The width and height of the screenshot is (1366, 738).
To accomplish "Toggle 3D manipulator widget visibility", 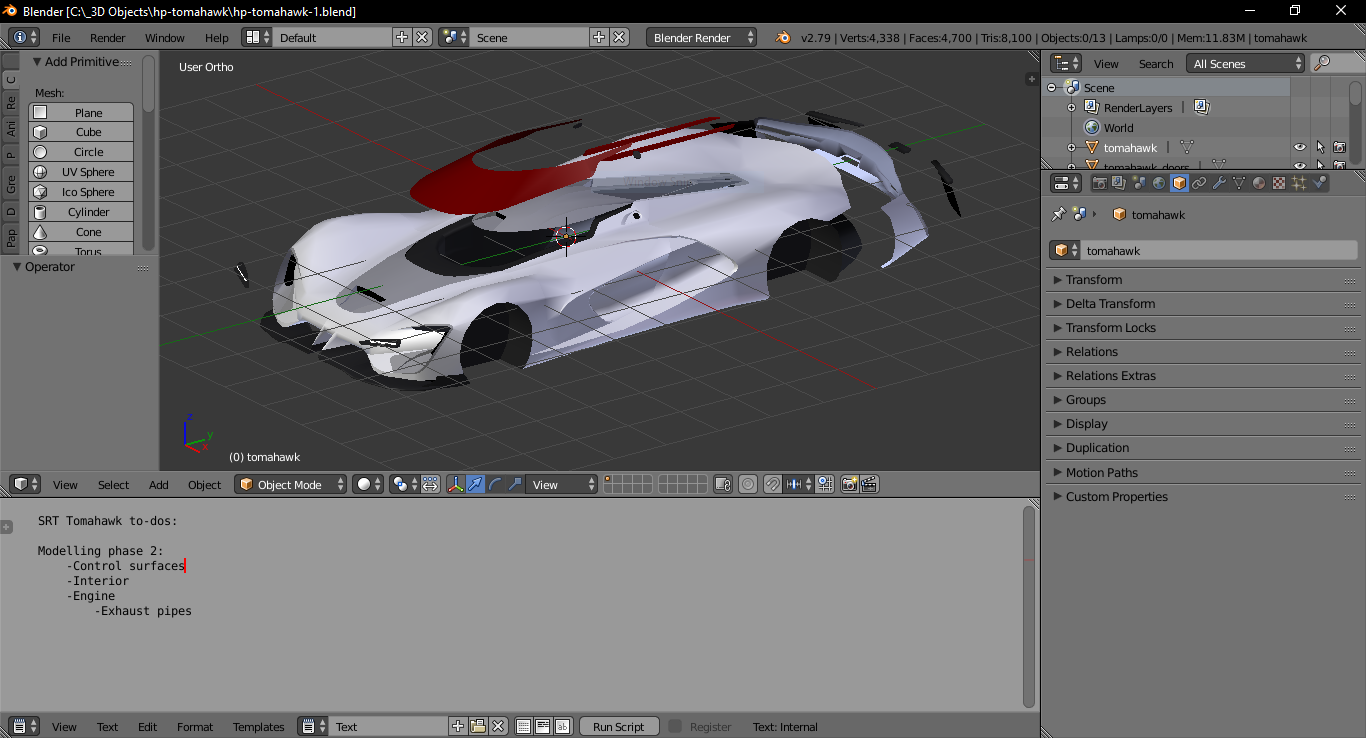I will pyautogui.click(x=455, y=484).
